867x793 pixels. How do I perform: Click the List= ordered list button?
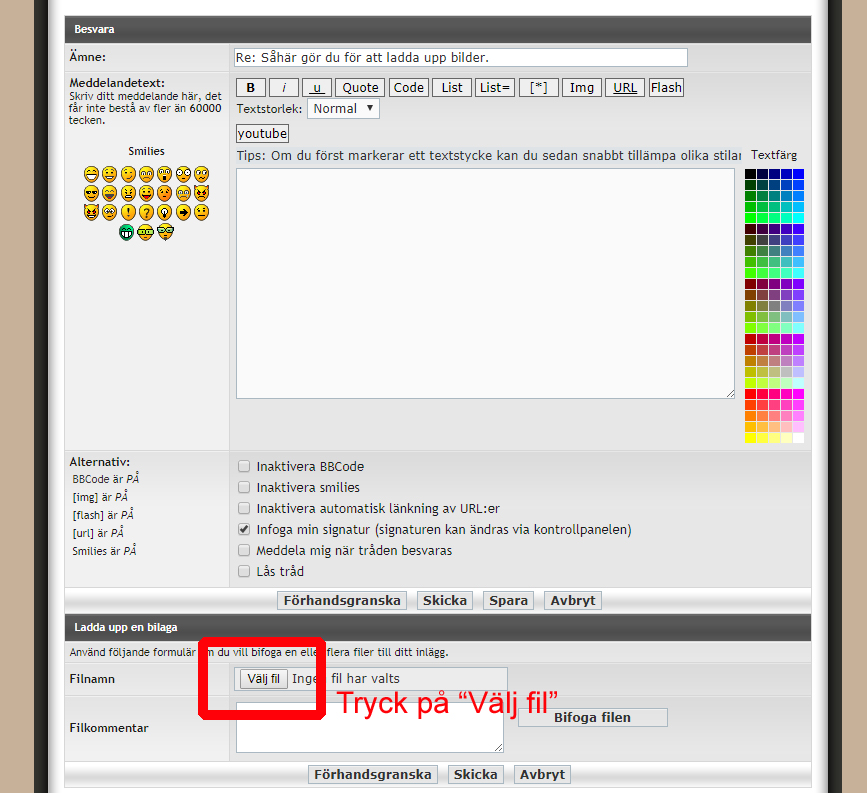pos(495,88)
